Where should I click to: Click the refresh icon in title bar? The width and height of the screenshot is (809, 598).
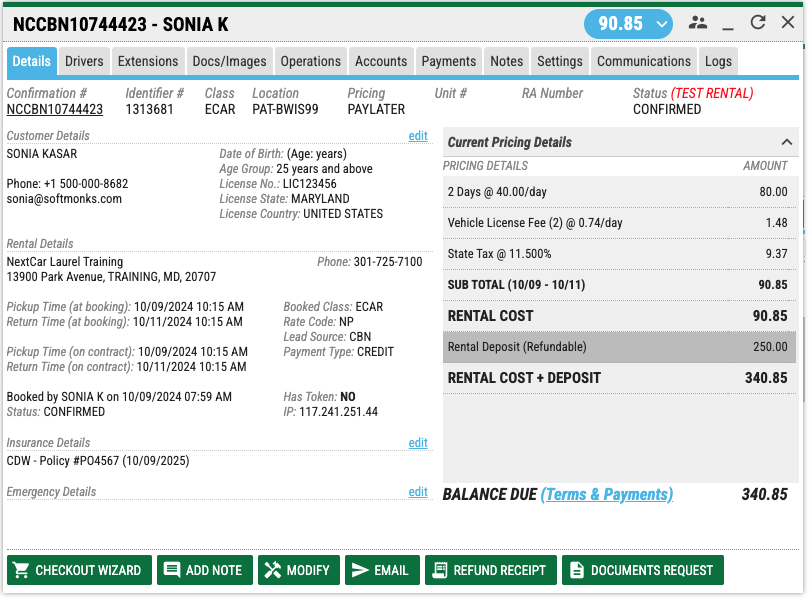758,23
